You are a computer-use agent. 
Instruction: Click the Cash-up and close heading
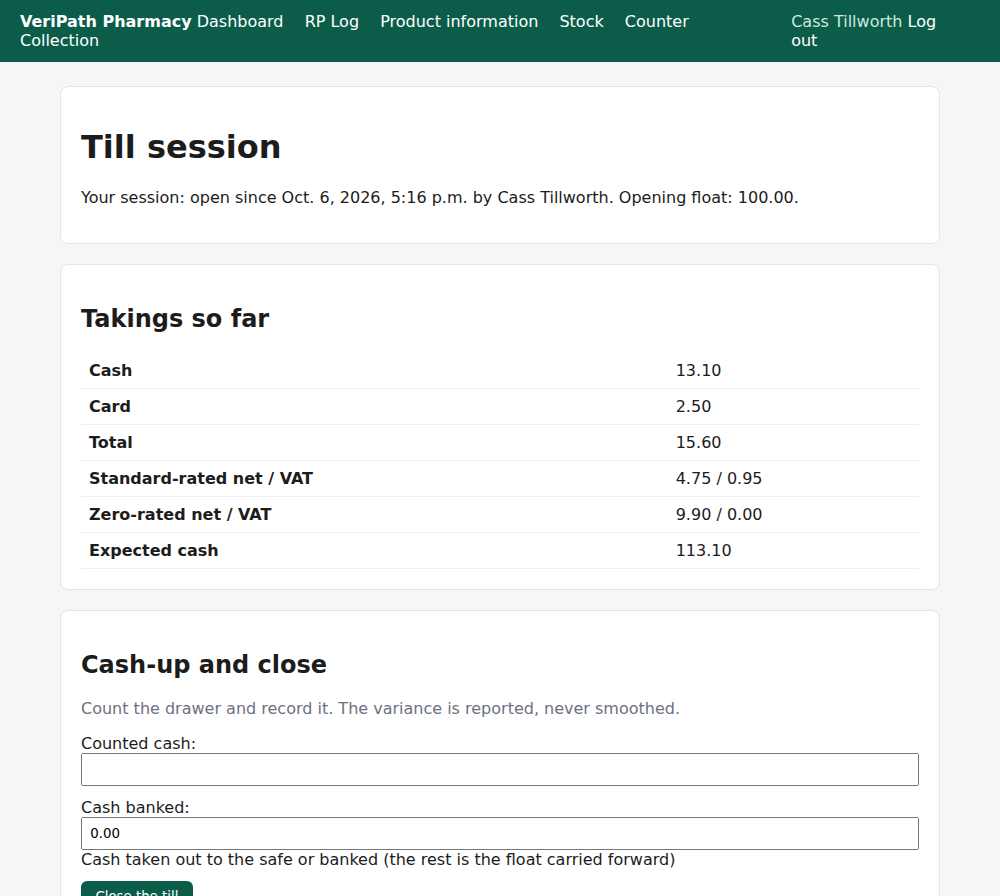click(x=204, y=665)
